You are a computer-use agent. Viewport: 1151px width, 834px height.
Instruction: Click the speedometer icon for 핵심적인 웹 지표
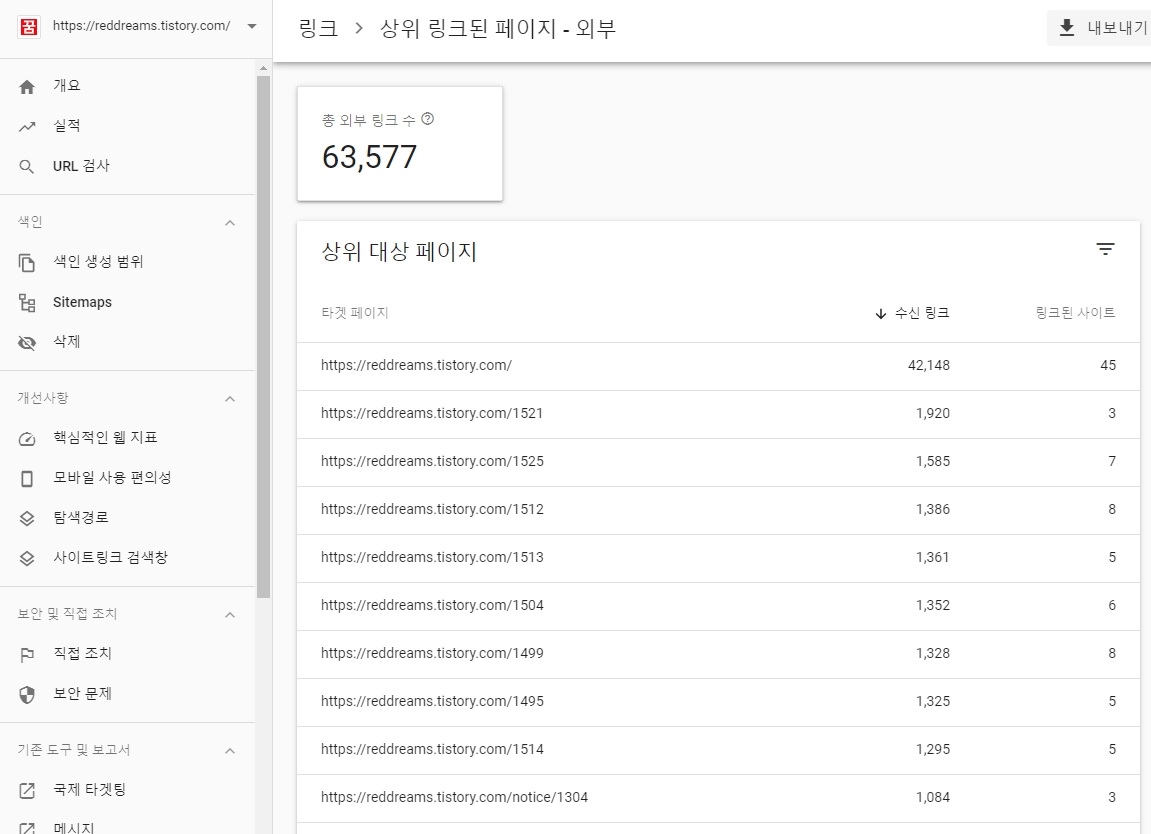(27, 439)
